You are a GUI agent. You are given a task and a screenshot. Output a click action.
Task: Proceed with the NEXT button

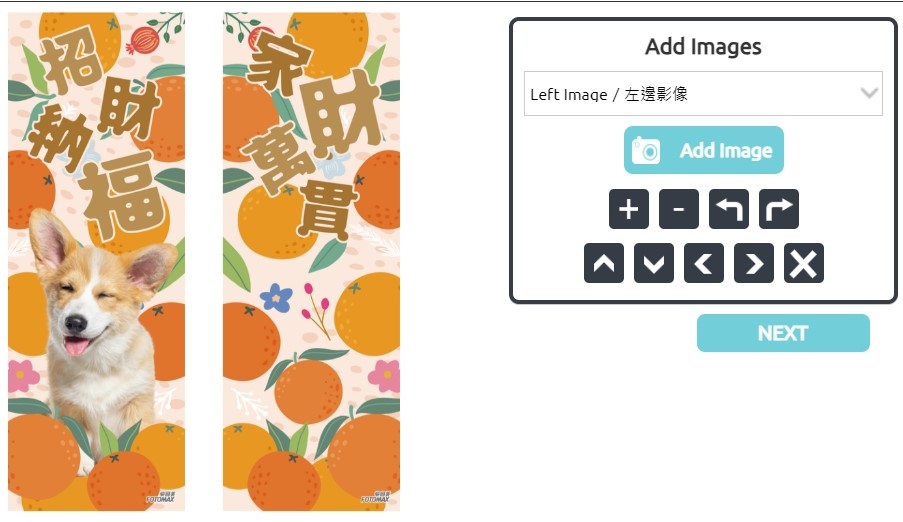pyautogui.click(x=783, y=333)
